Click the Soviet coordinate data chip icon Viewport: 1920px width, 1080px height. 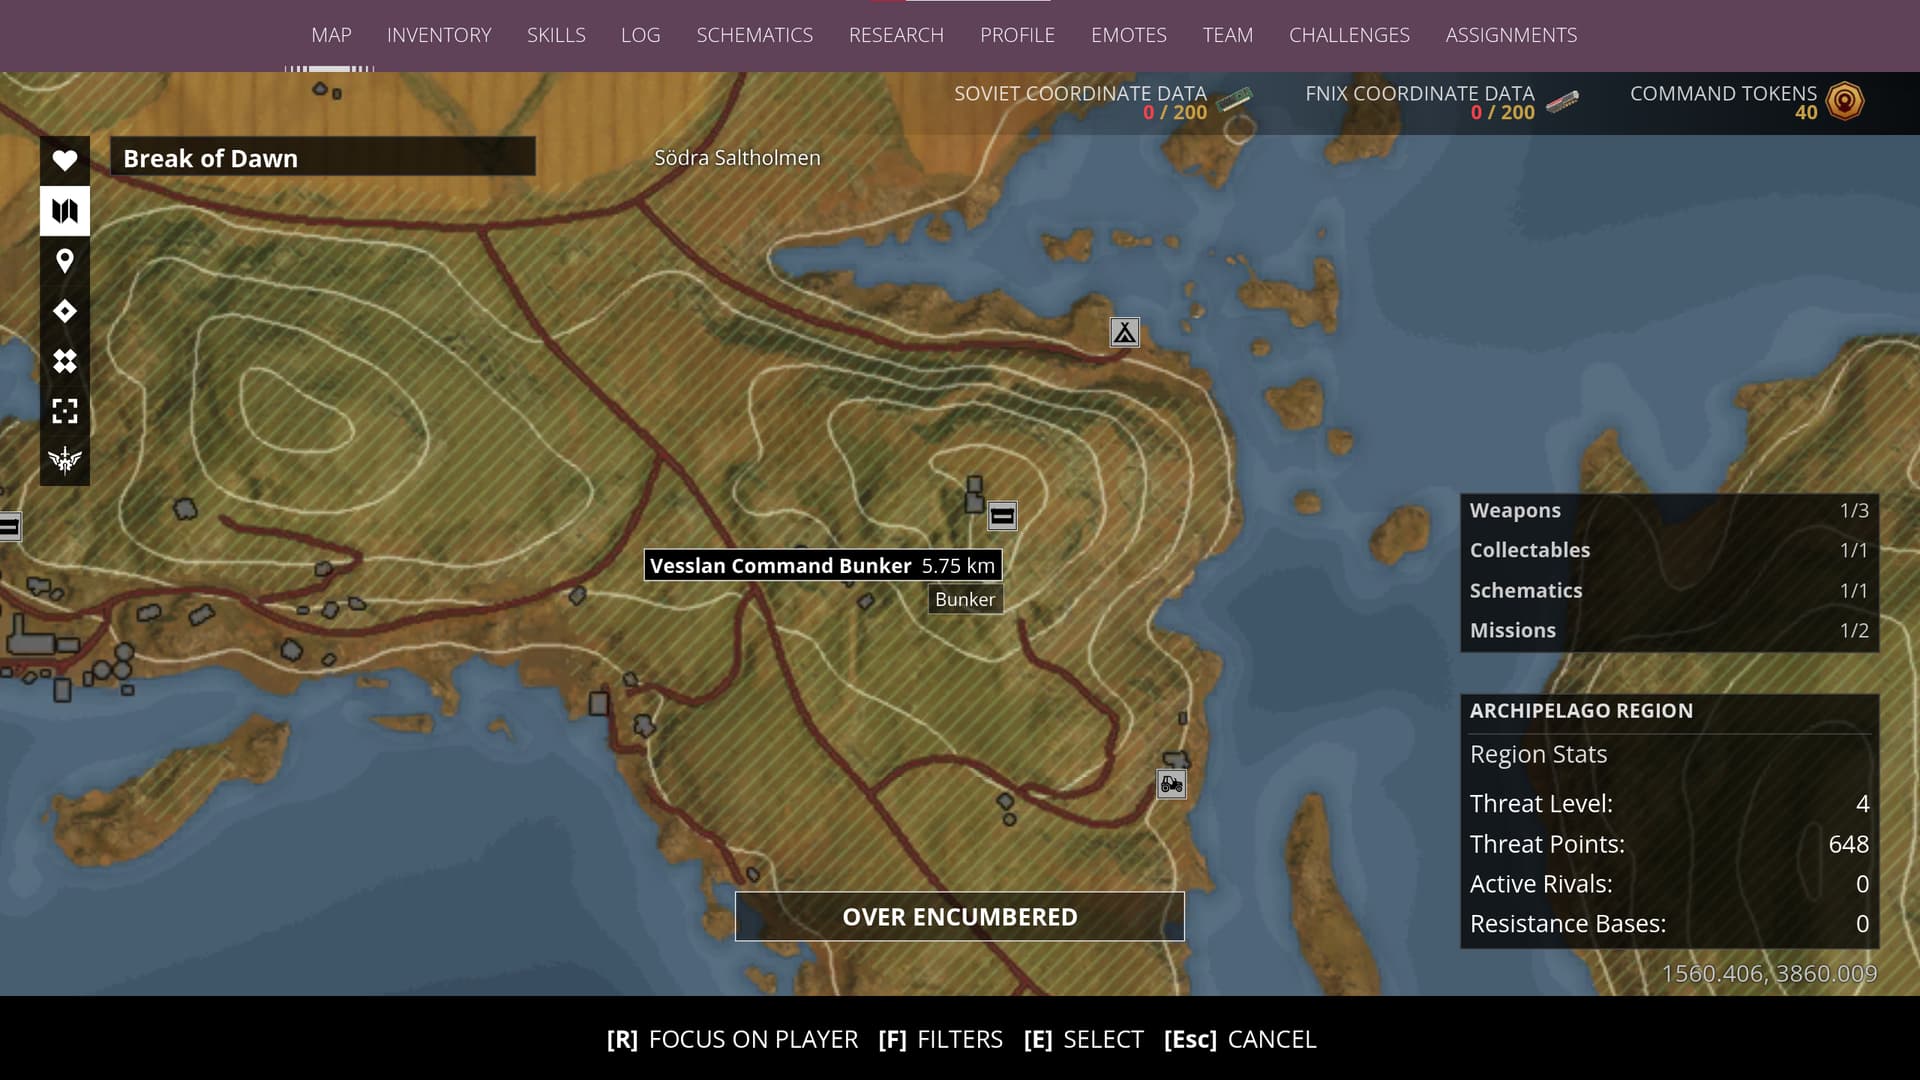pyautogui.click(x=1235, y=100)
